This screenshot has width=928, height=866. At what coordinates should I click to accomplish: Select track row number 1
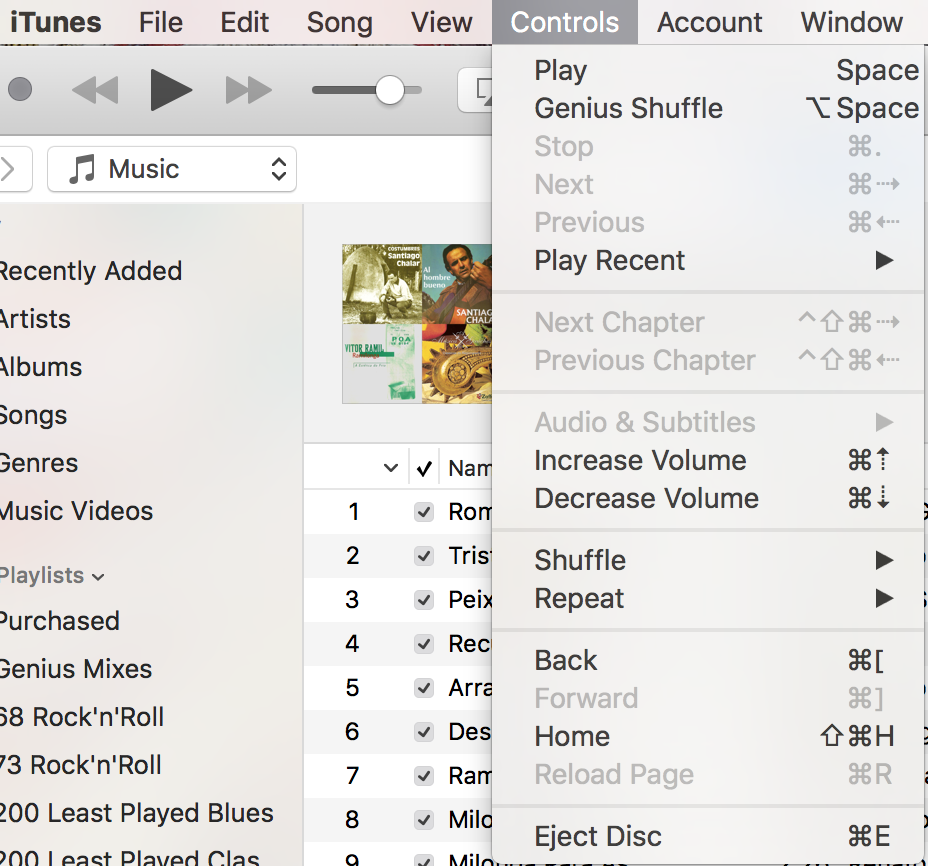(398, 511)
